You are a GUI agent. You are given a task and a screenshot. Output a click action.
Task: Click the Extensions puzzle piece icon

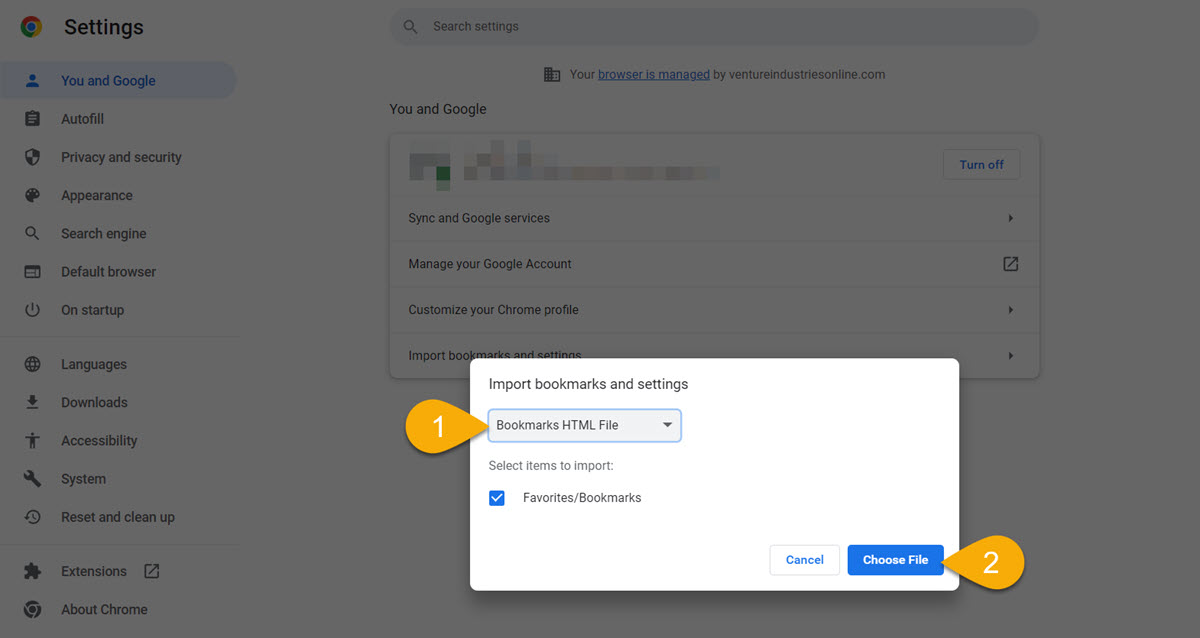click(32, 572)
